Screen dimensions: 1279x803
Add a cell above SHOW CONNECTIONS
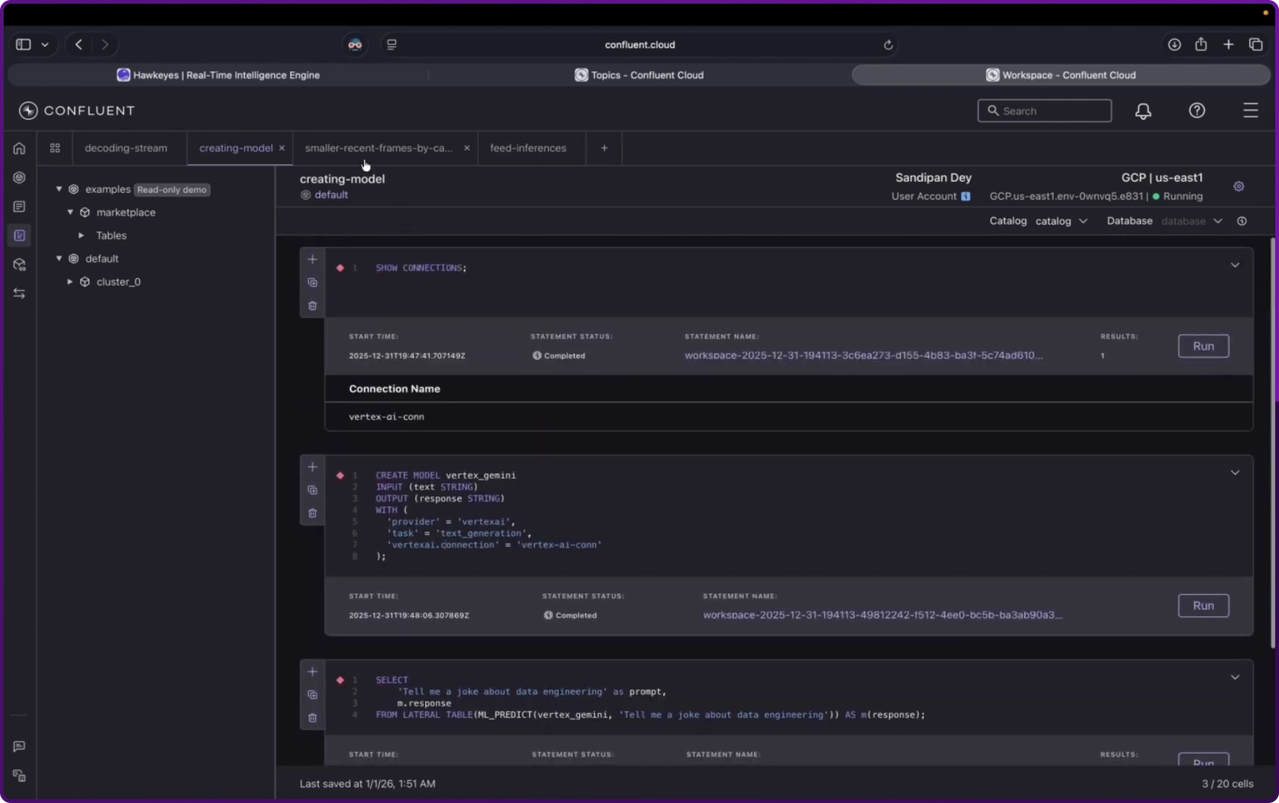[x=312, y=259]
